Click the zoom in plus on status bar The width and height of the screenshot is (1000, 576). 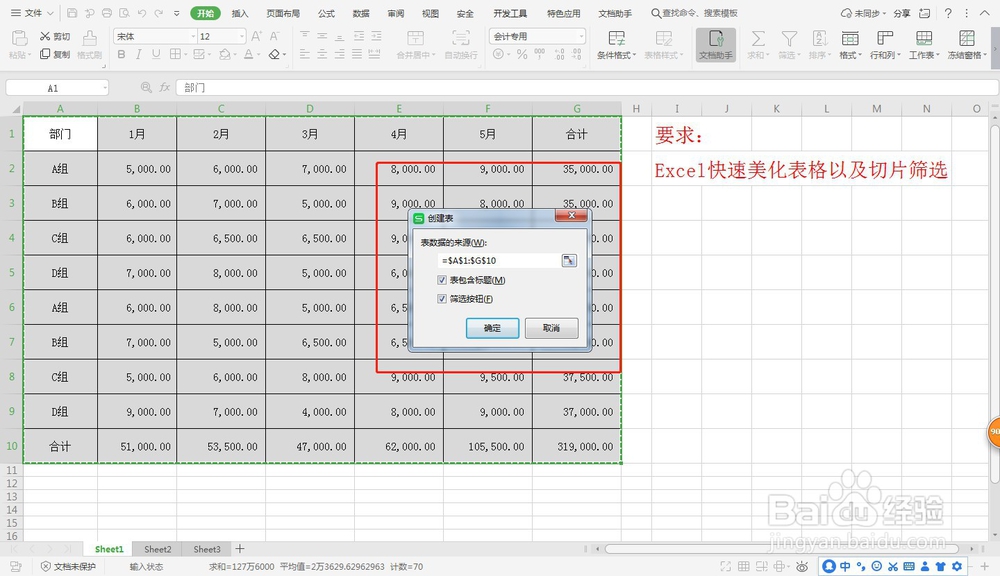pyautogui.click(x=985, y=566)
